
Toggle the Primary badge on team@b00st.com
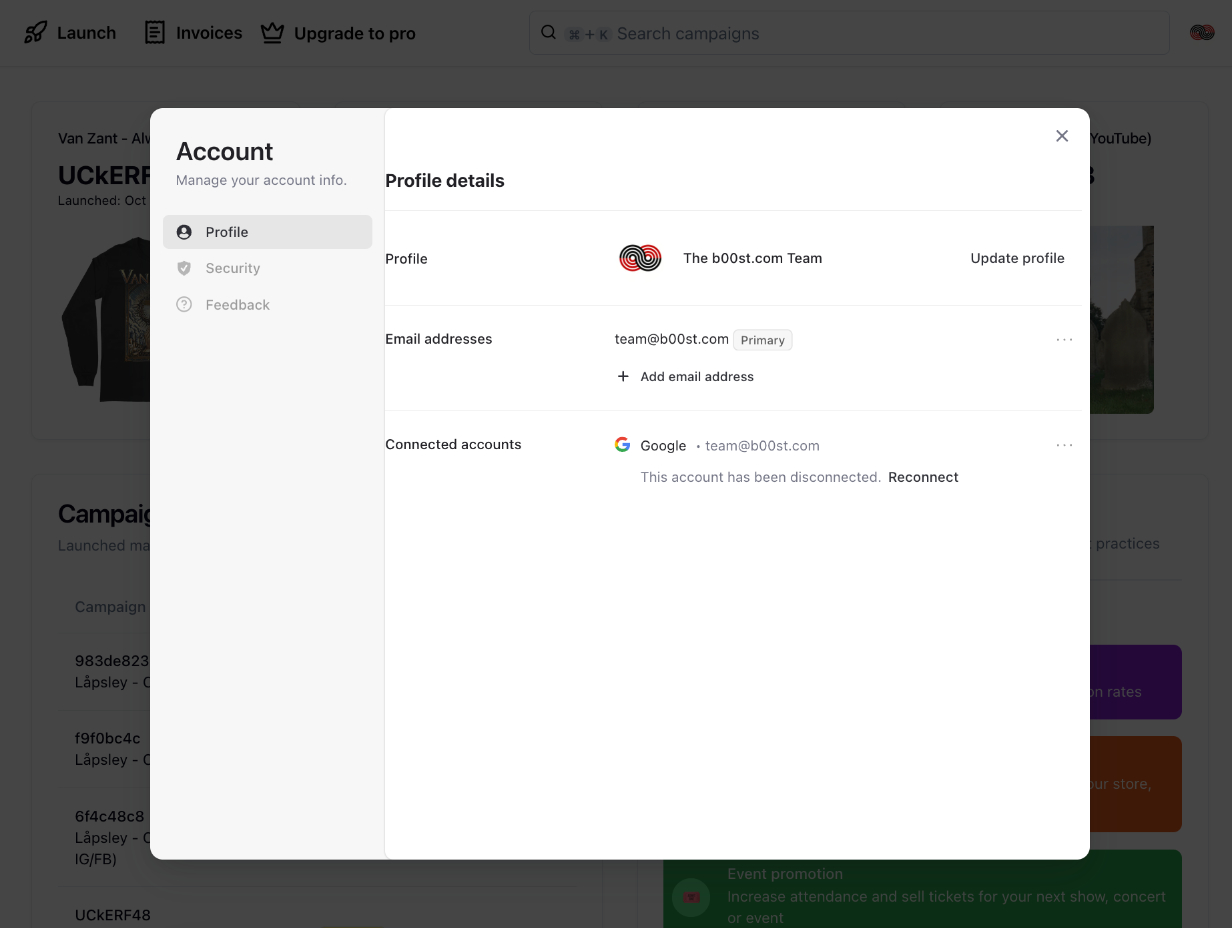[762, 340]
